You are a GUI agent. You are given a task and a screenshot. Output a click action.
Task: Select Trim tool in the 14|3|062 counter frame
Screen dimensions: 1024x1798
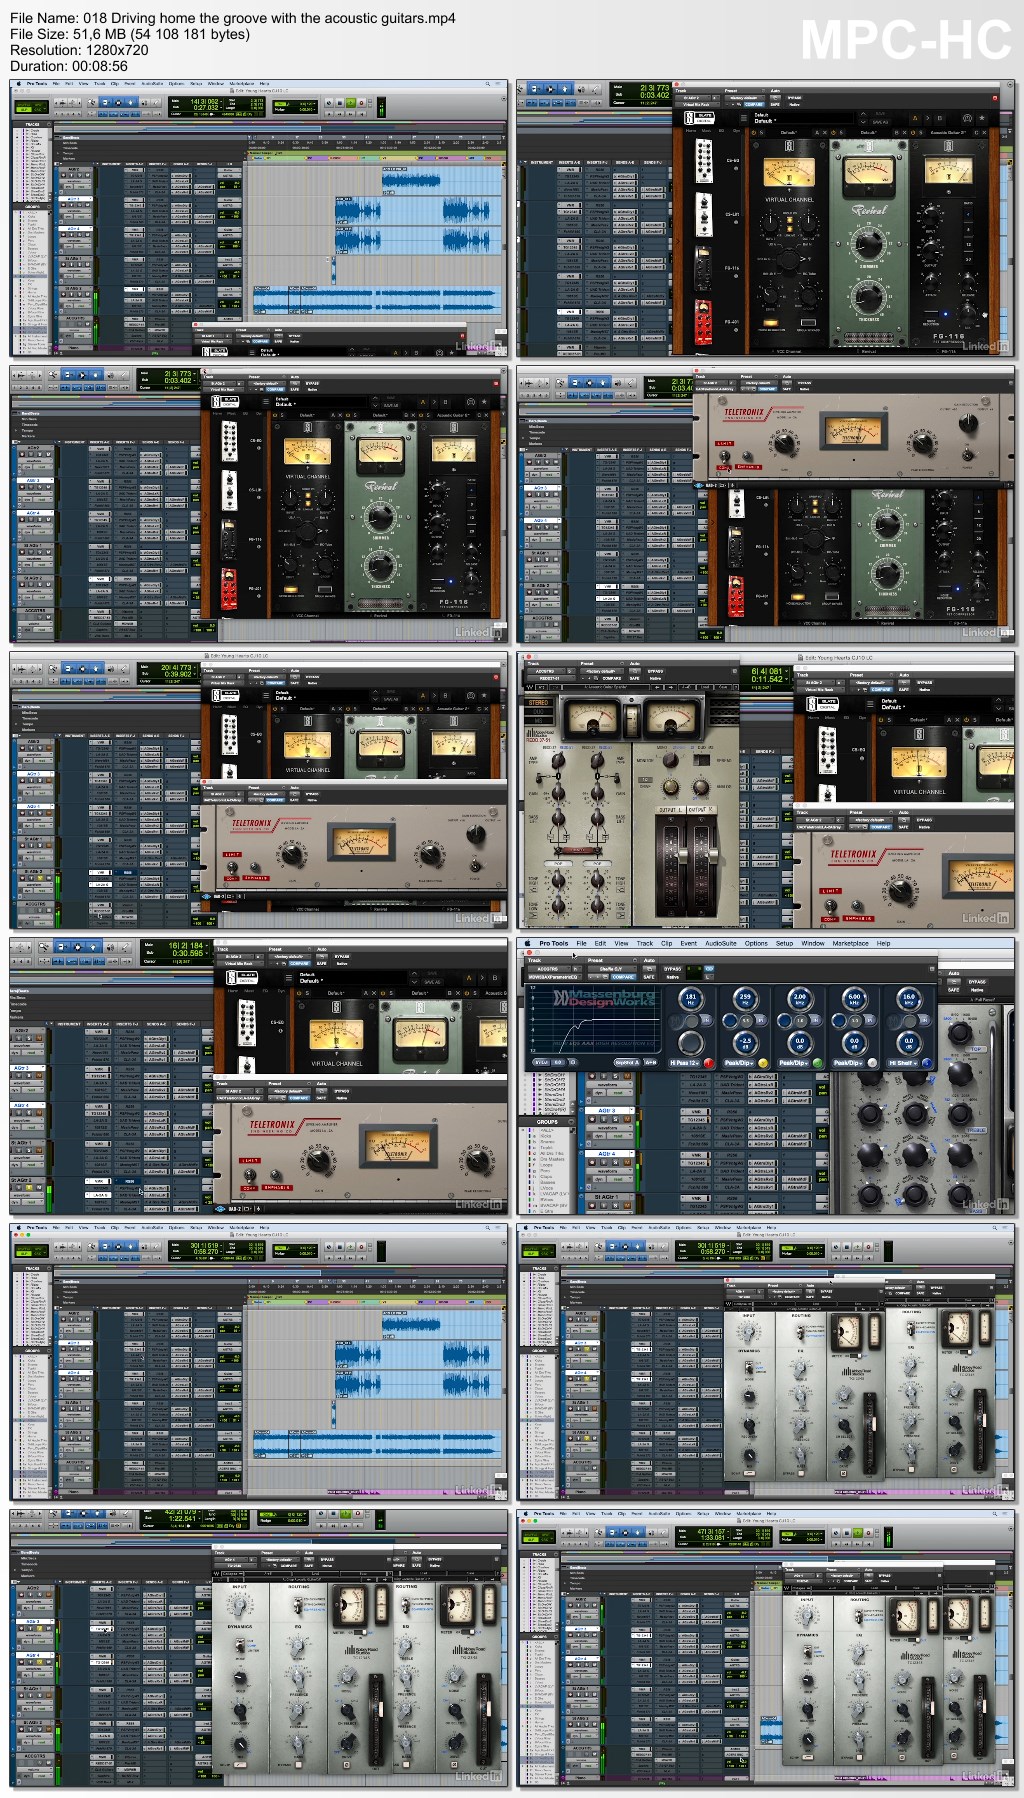[106, 101]
